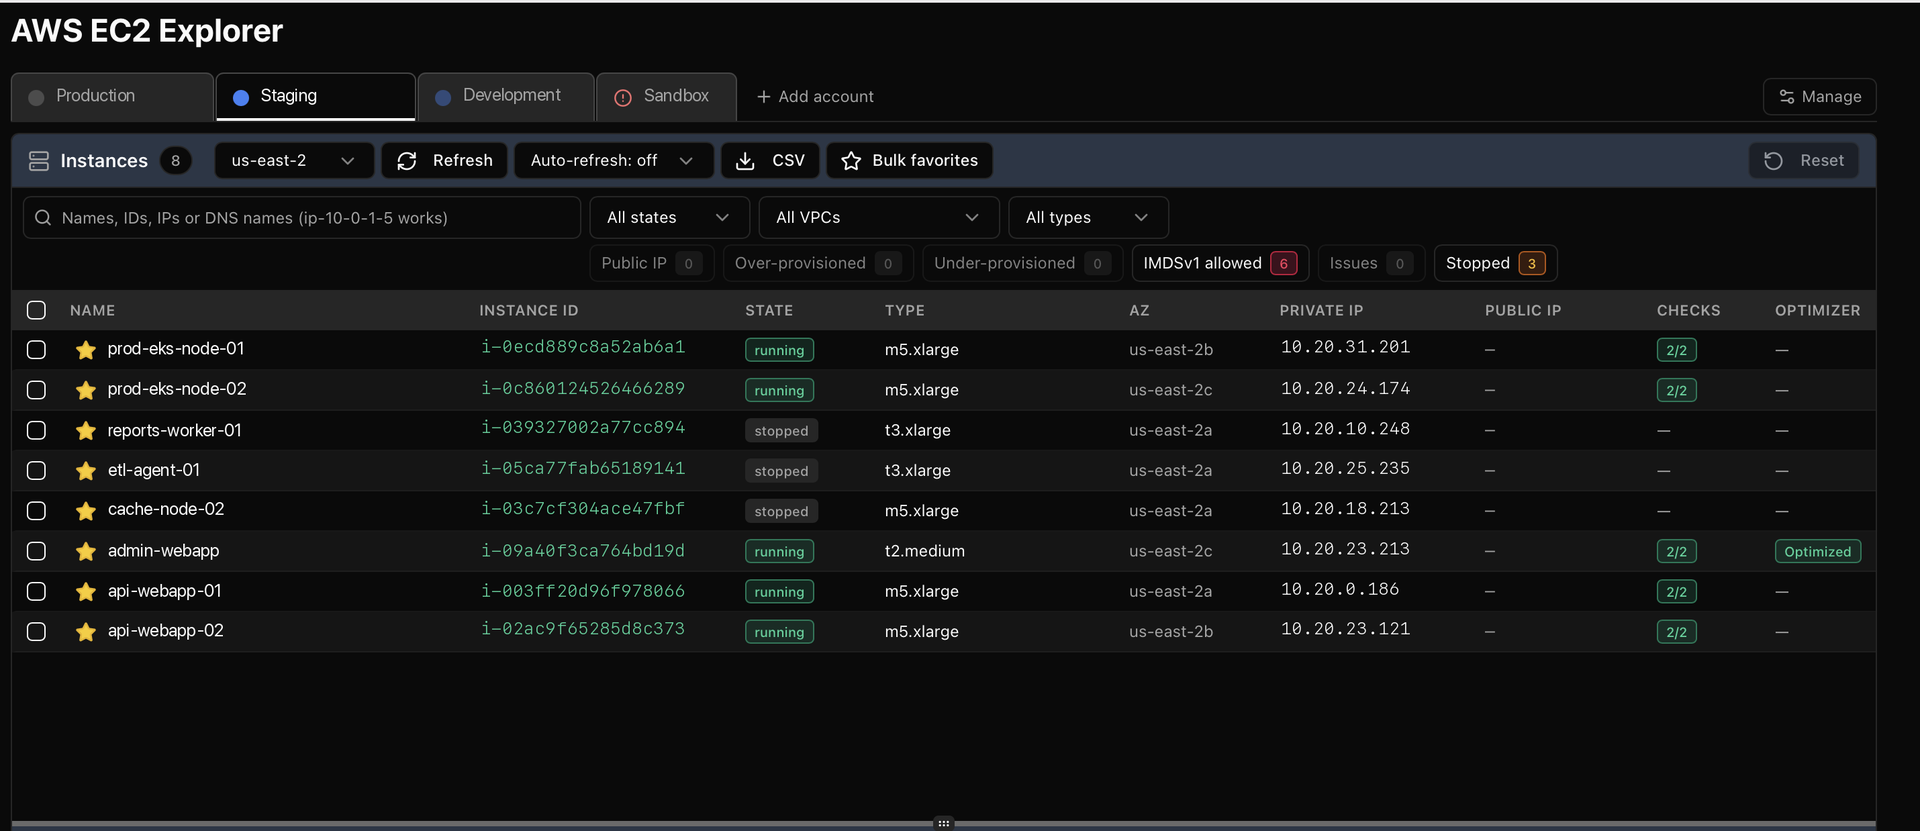
Task: Toggle the select-all instances checkbox
Action: pos(36,310)
